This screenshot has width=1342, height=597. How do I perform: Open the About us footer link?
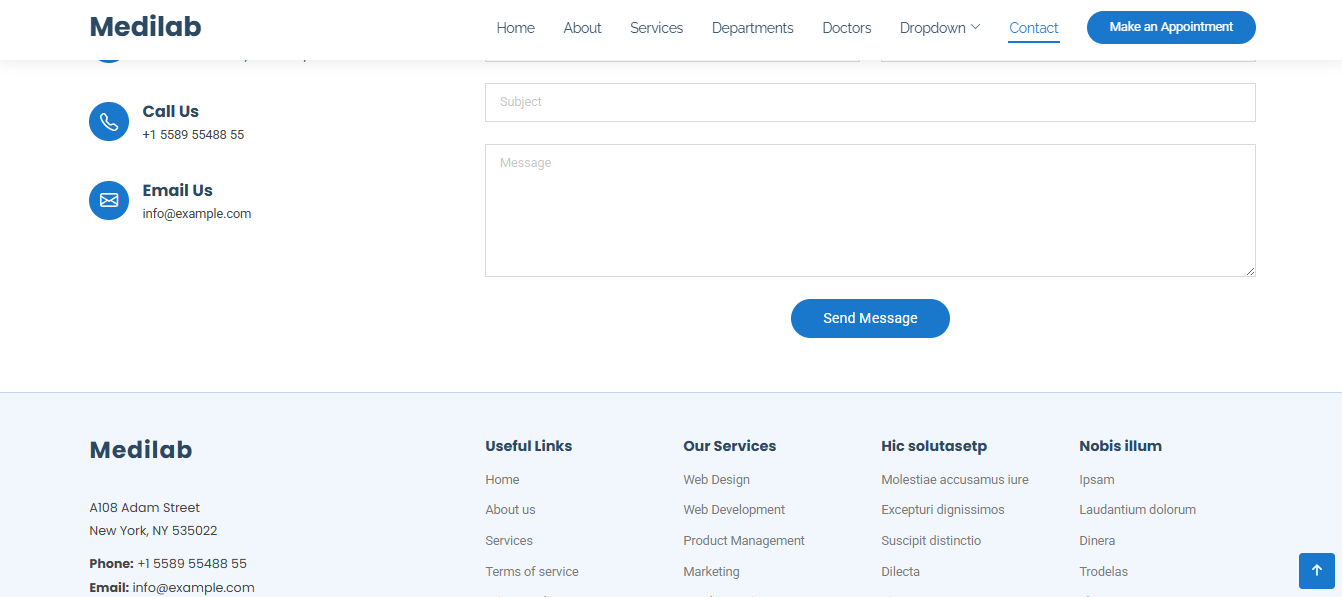510,510
